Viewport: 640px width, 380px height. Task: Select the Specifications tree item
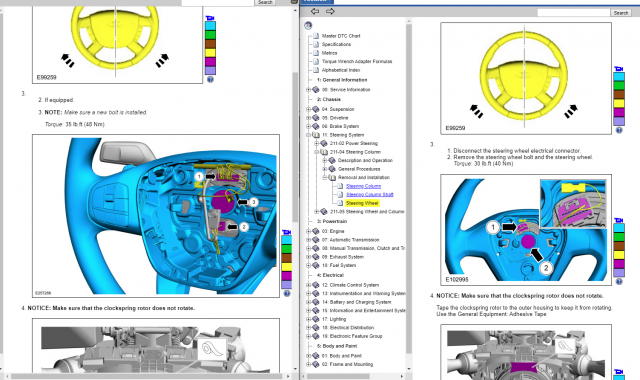pos(336,44)
